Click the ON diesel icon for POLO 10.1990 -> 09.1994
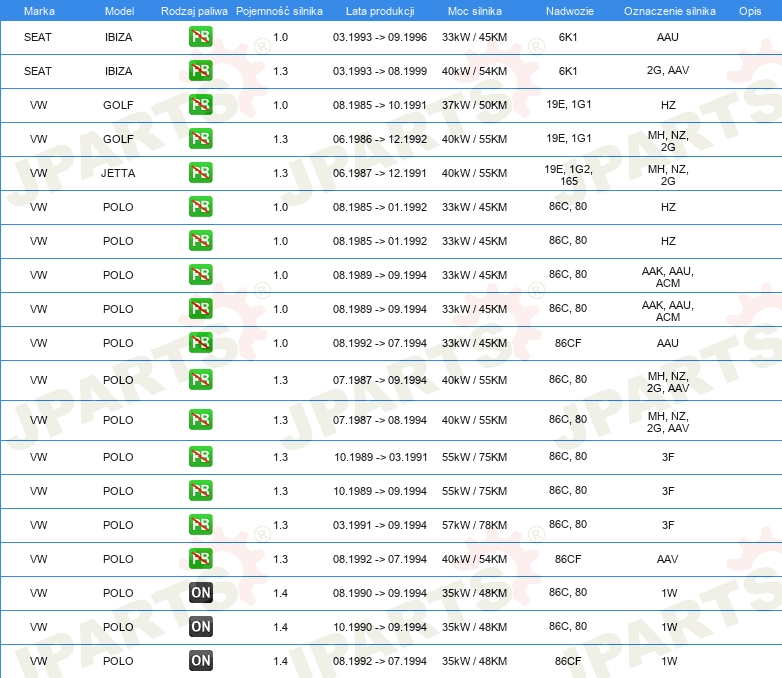The height and width of the screenshot is (678, 782). tap(200, 627)
